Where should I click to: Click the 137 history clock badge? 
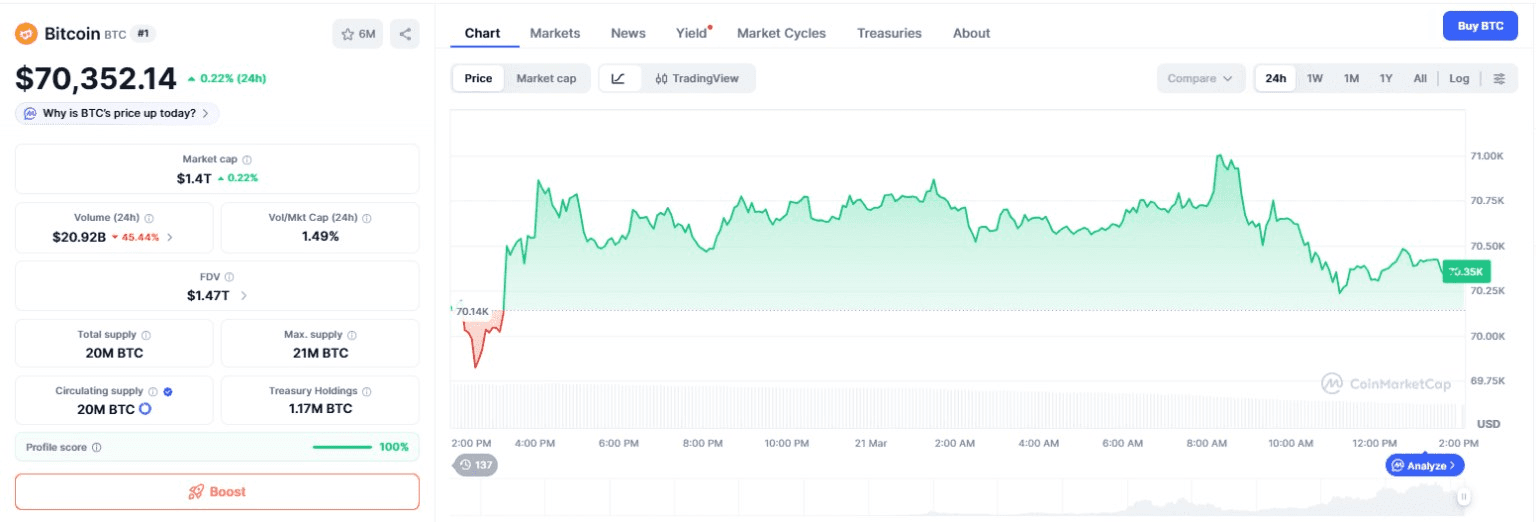476,465
